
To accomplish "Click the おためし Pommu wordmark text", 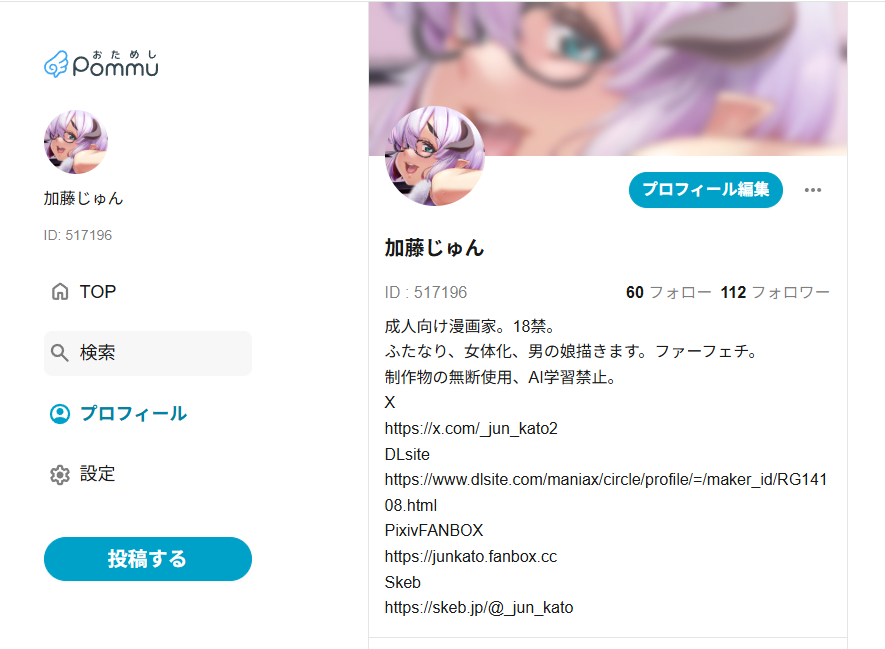I will pos(116,63).
